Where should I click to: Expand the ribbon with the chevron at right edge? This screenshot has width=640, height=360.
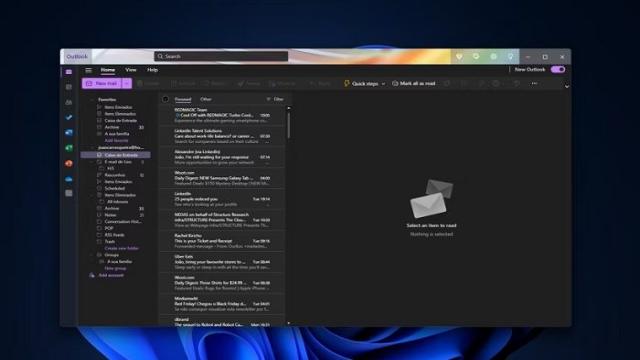click(567, 87)
